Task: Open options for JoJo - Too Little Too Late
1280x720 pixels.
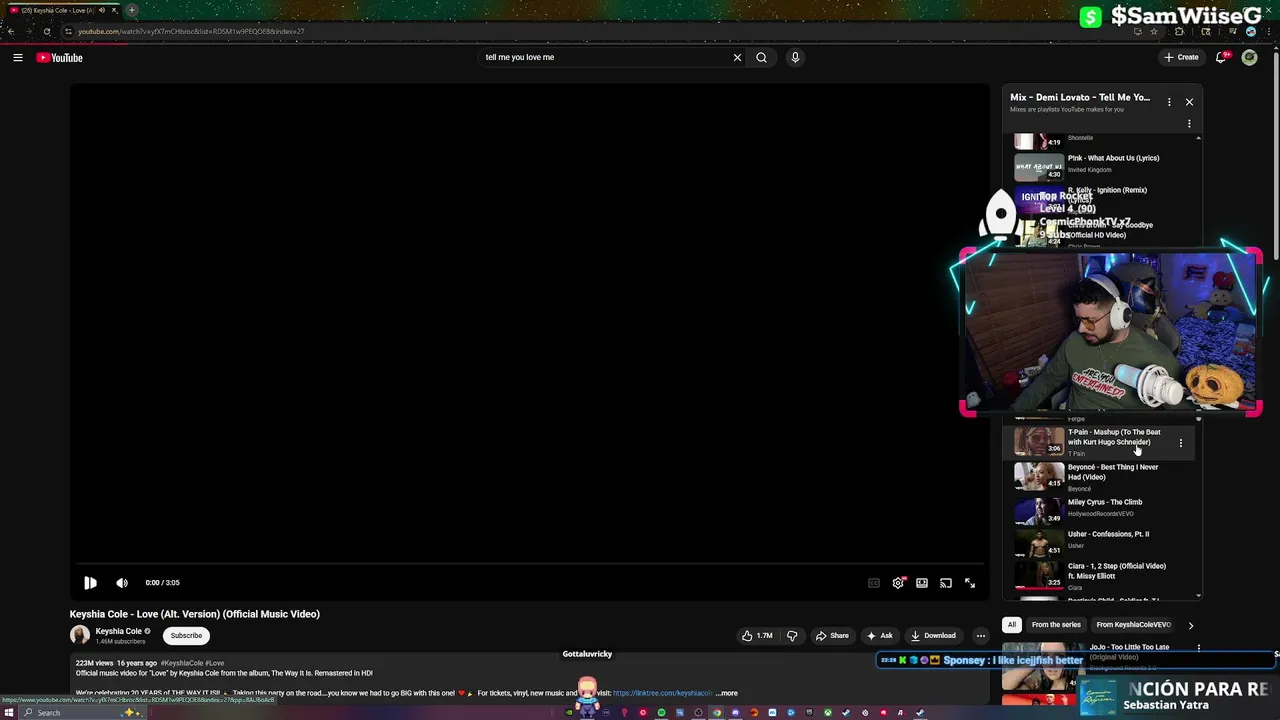Action: (x=1198, y=648)
